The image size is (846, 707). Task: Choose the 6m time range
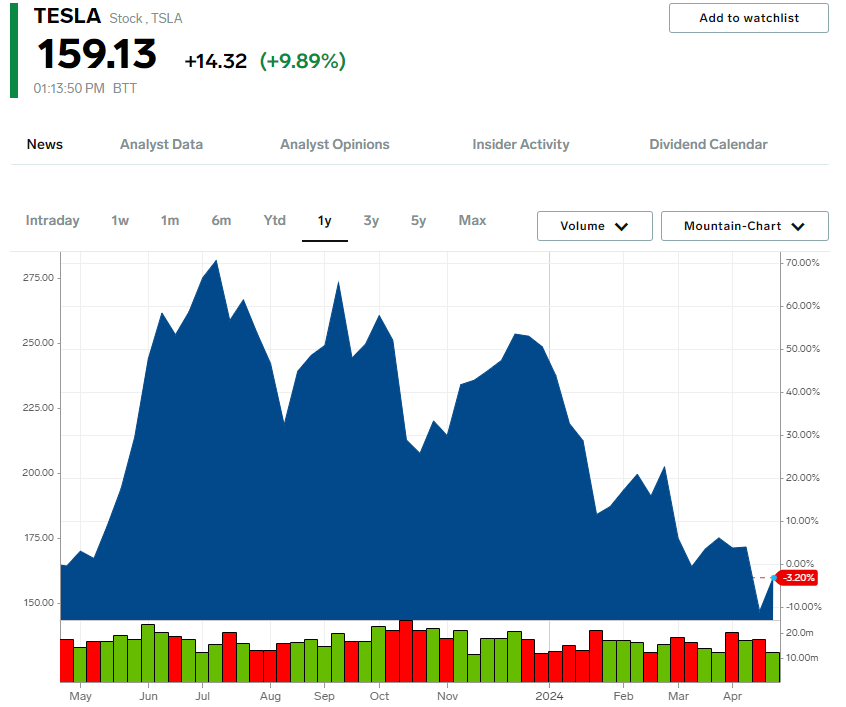pyautogui.click(x=221, y=220)
